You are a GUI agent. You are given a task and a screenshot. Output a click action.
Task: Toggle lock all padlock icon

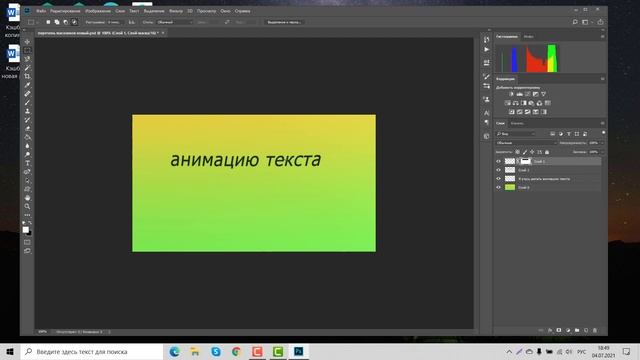[547, 152]
